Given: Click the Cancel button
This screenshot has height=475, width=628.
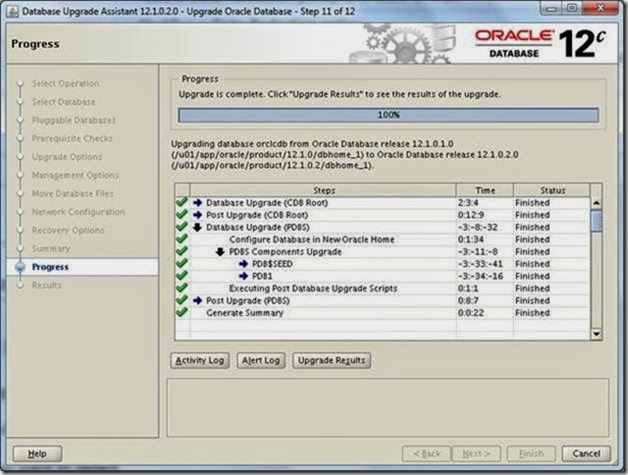Looking at the screenshot, I should 586,454.
